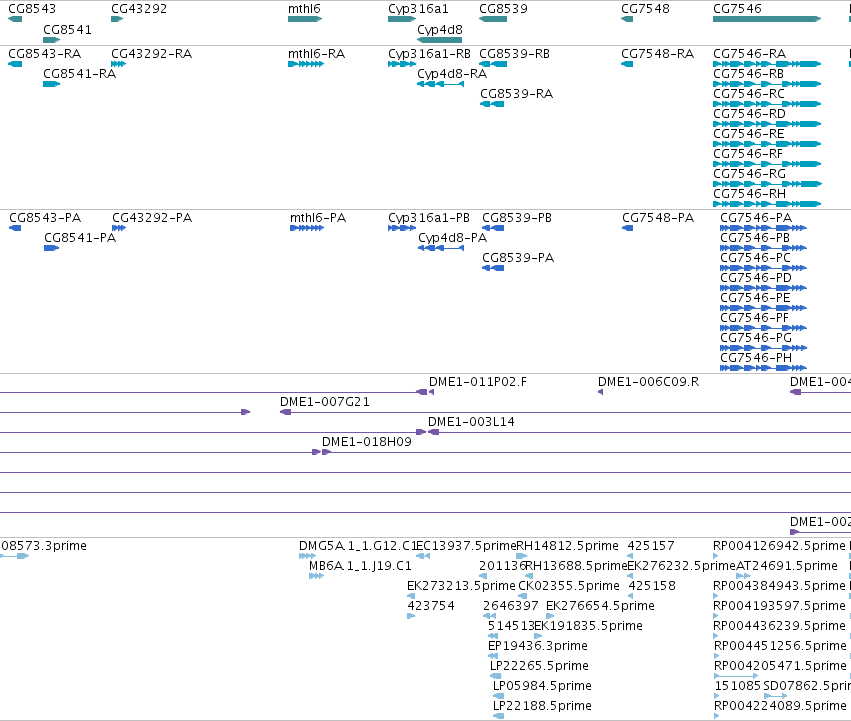This screenshot has height=721, width=851.
Task: Click the CG7546-PE protein label
Action: tap(755, 298)
